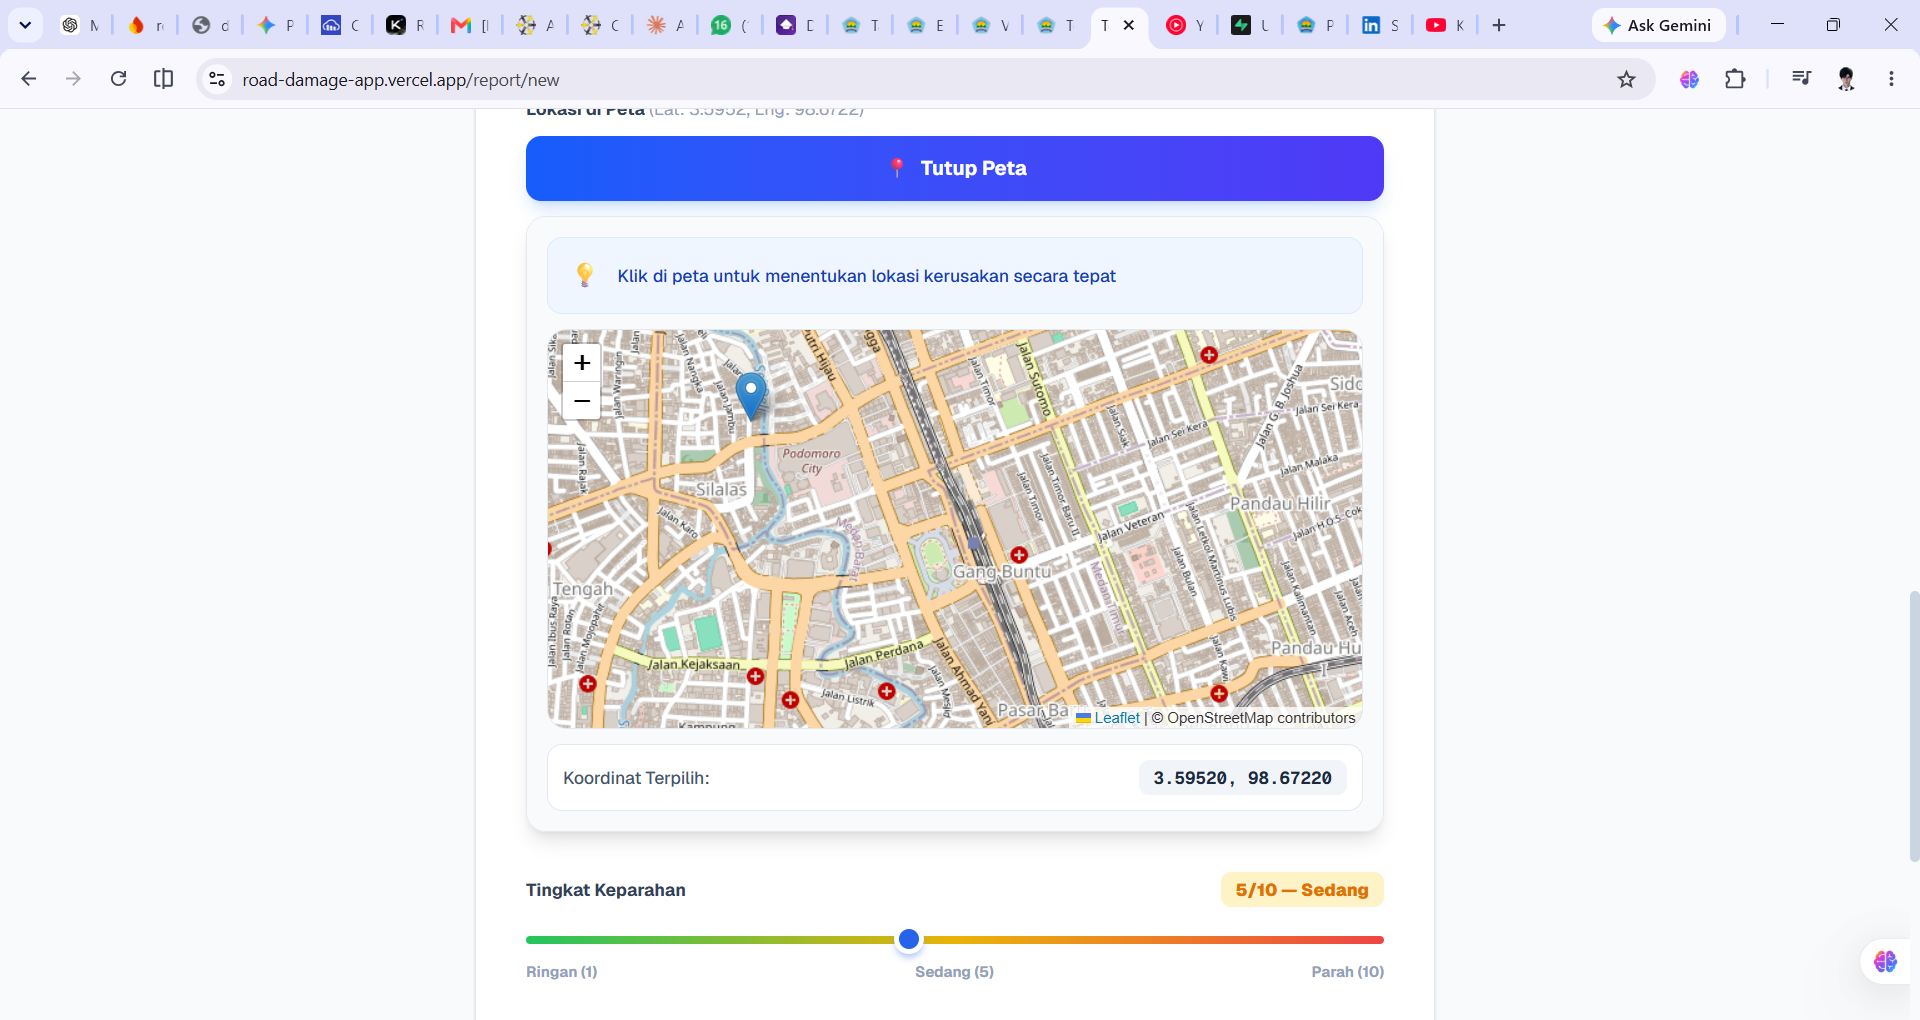Zoom in the map with plus button
The height and width of the screenshot is (1020, 1920).
[582, 363]
